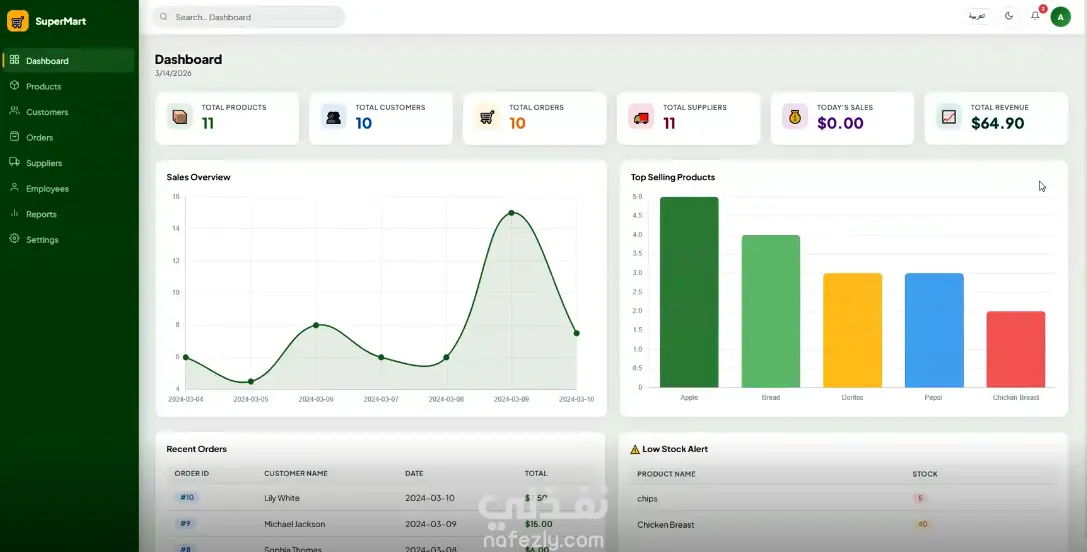The image size is (1087, 552).
Task: Open the Reports chart icon in sidebar
Action: point(14,214)
